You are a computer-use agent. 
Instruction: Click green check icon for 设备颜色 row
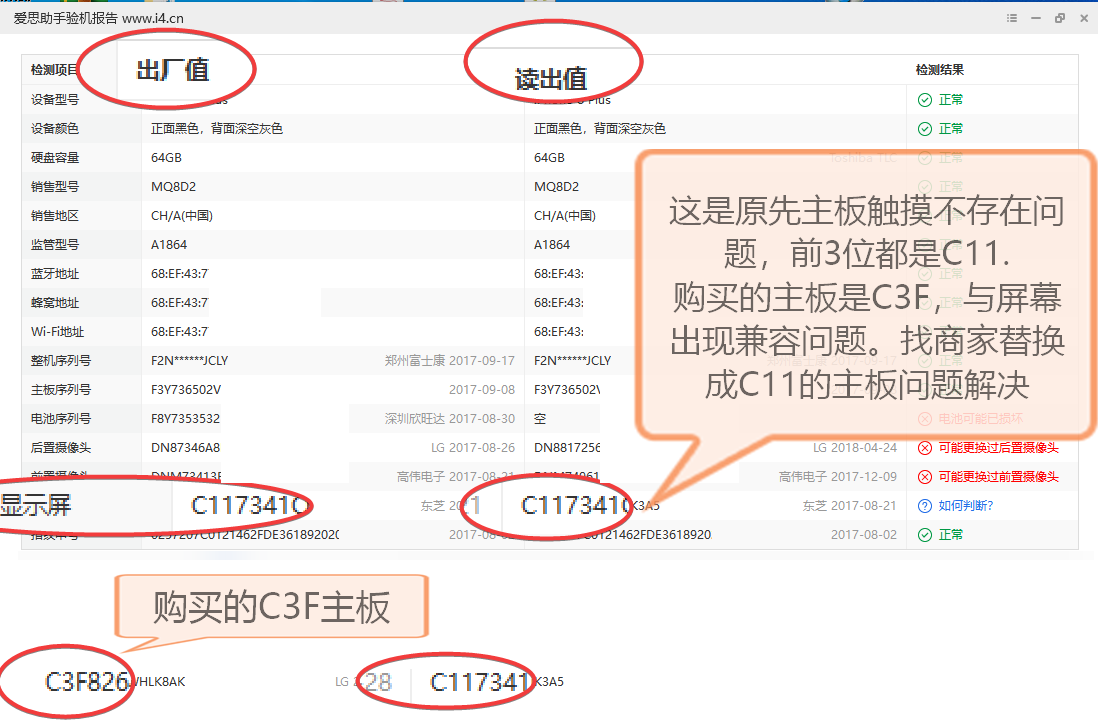tap(924, 129)
